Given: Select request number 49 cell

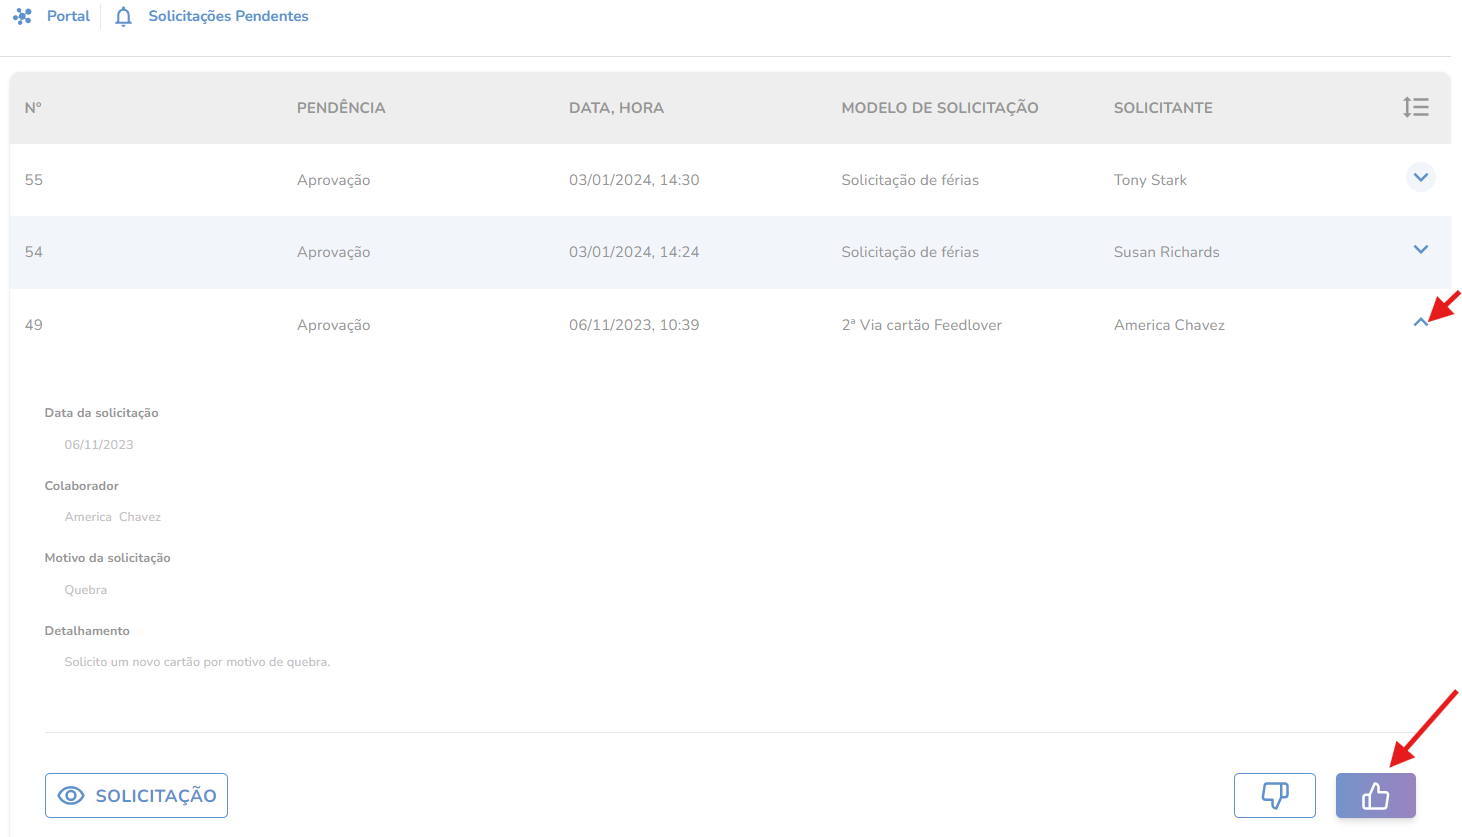Looking at the screenshot, I should tap(34, 325).
